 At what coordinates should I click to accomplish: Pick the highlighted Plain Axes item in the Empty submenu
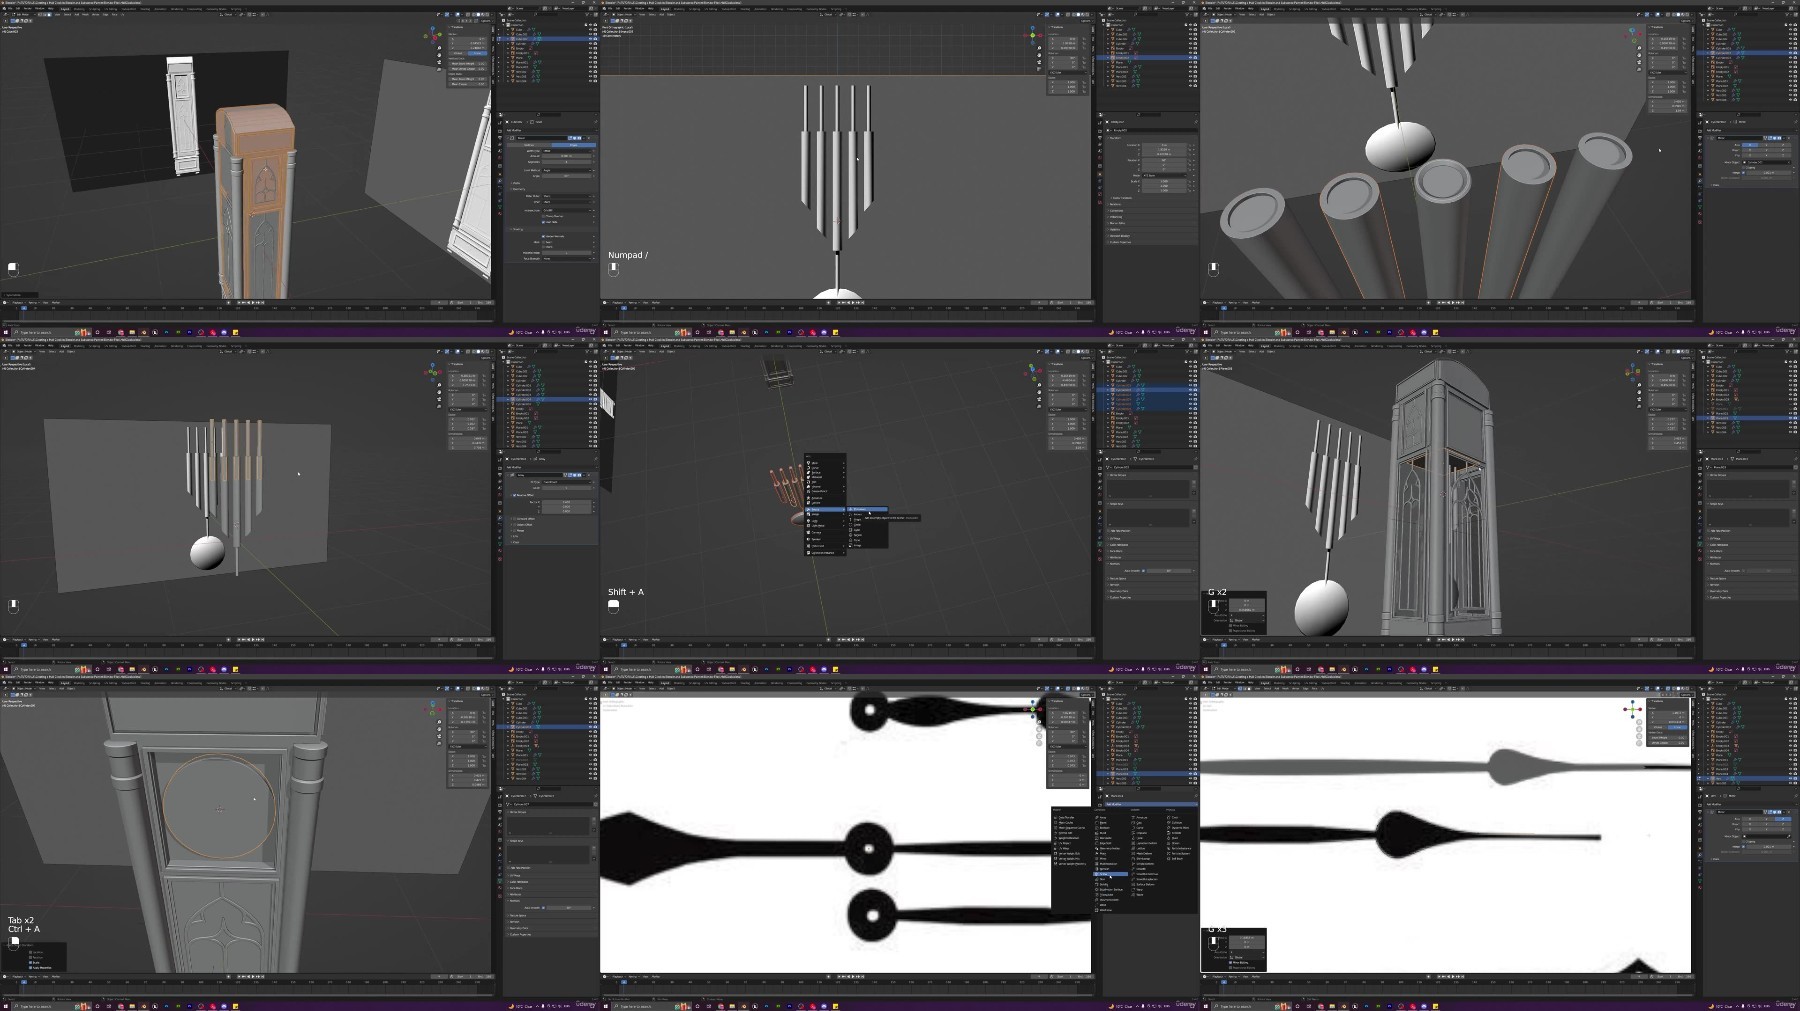tap(867, 509)
